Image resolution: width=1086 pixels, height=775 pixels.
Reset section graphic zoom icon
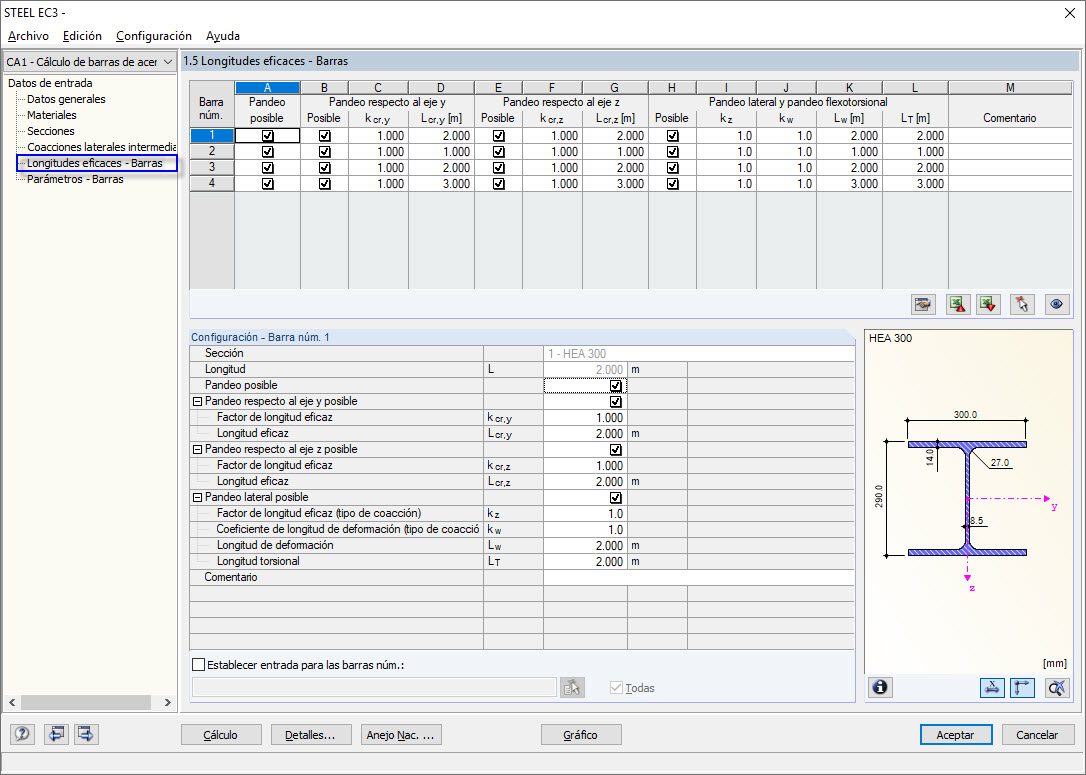[1057, 687]
